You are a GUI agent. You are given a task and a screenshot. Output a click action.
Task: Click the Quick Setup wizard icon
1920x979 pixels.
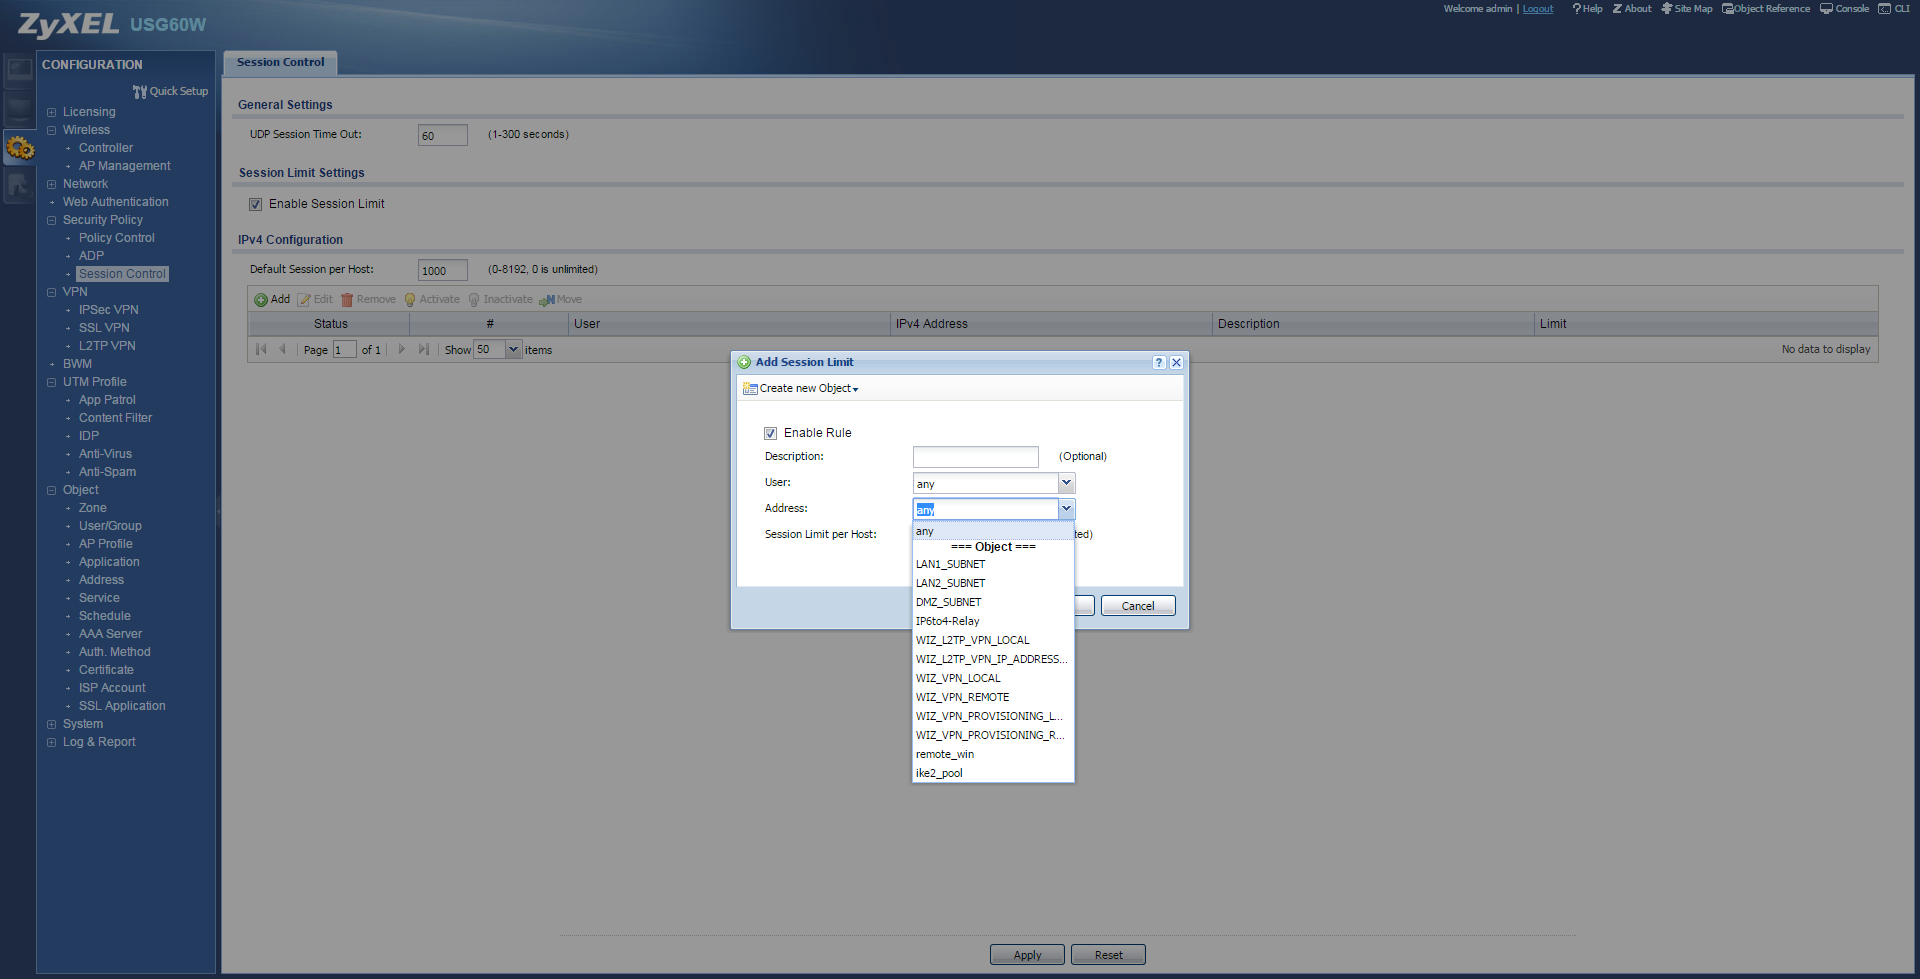[140, 92]
